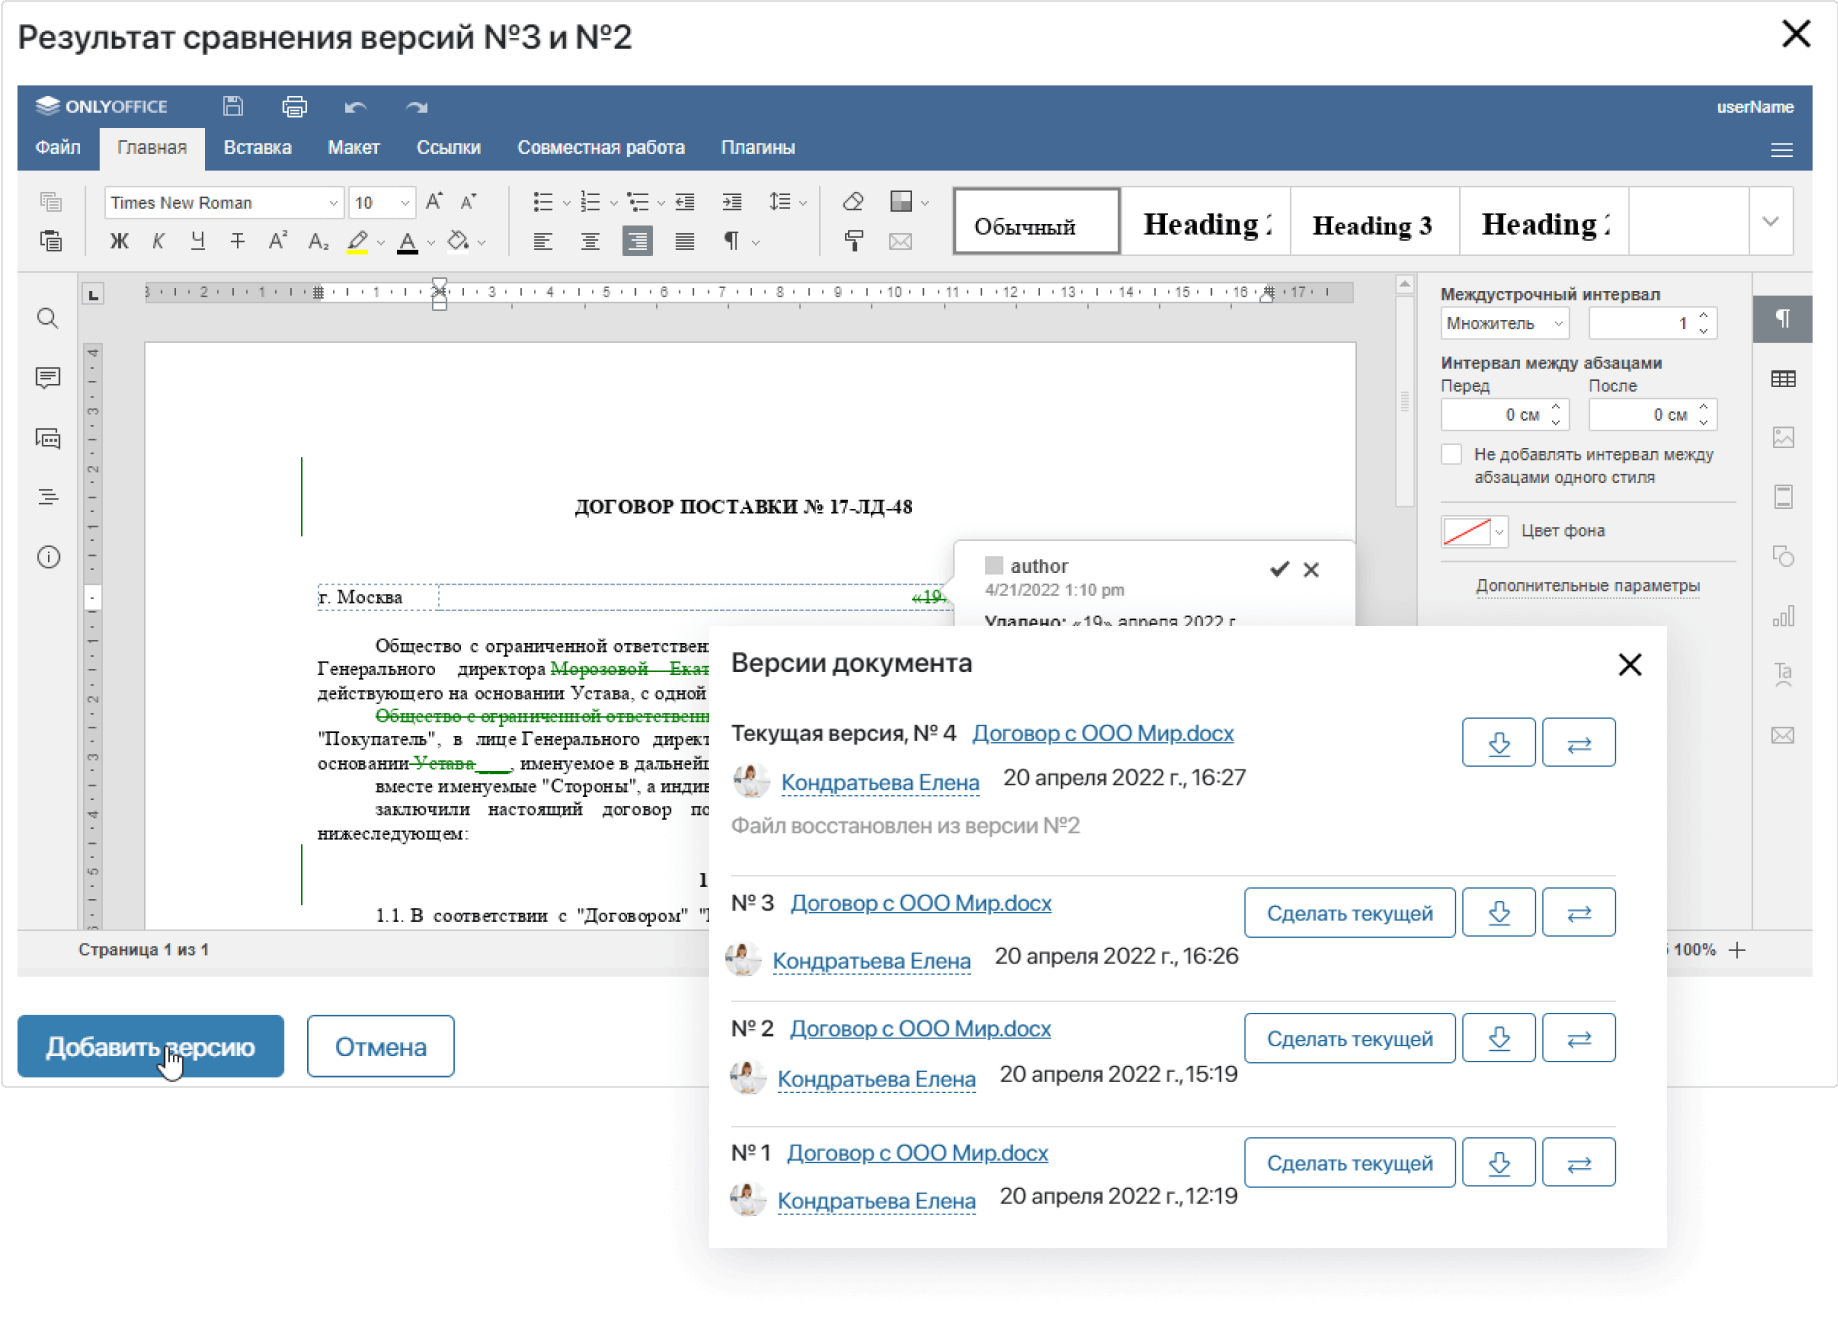Align text to the left
Viewport: 1838px width, 1318px height.
(x=543, y=241)
